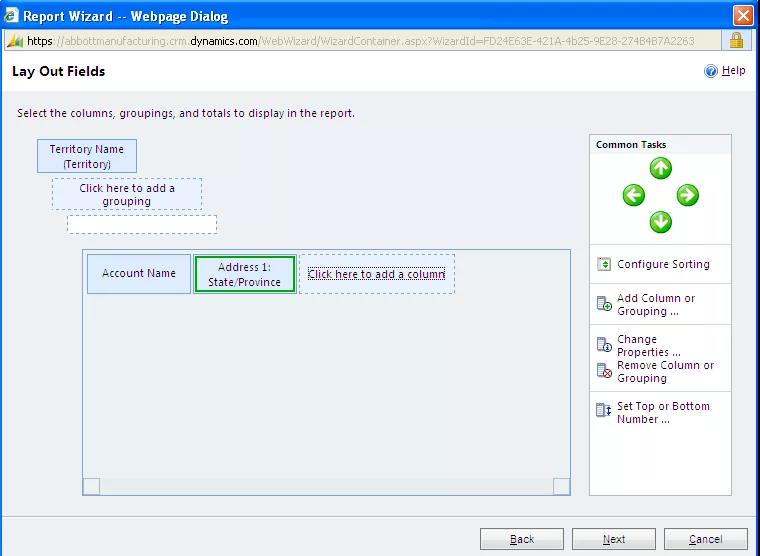Screen dimensions: 760x556
Task: Select the Account Name column
Action: (139, 274)
